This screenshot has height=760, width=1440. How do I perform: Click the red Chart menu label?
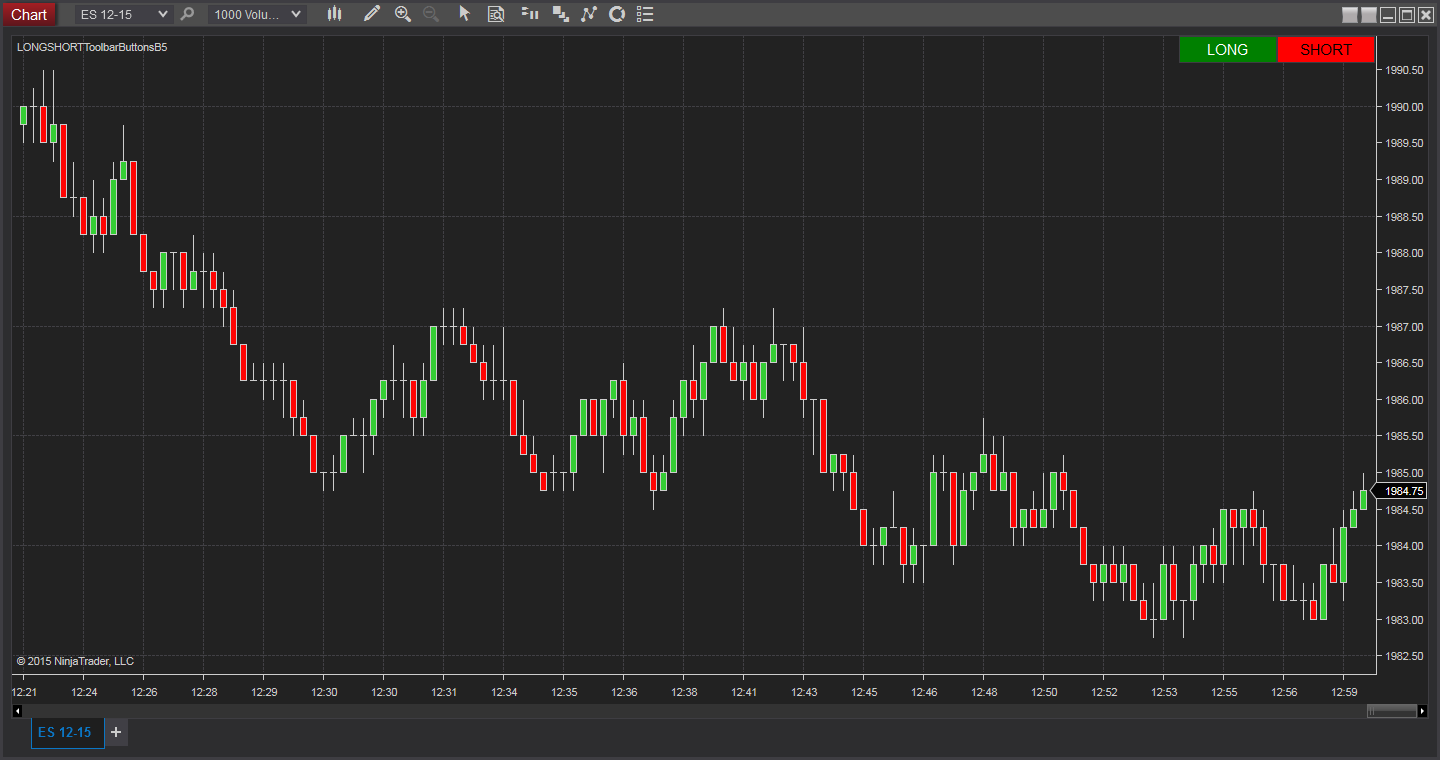29,14
